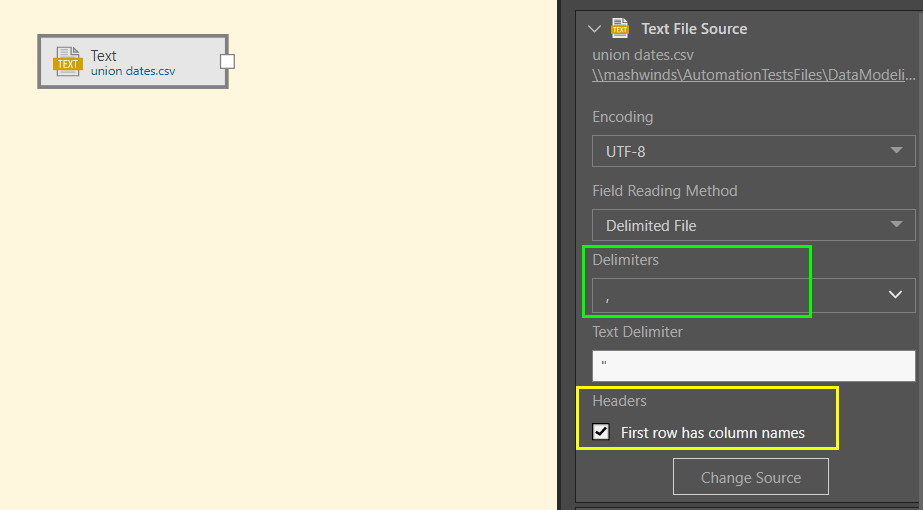Click the output connector square on the Text node
923x510 pixels.
(227, 61)
